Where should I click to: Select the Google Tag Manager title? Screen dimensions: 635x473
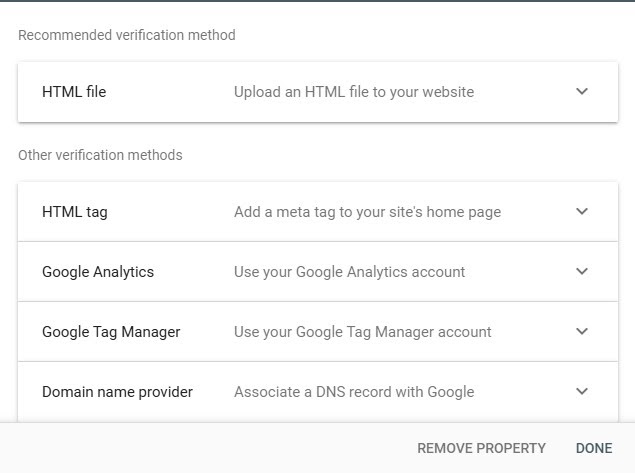(111, 332)
